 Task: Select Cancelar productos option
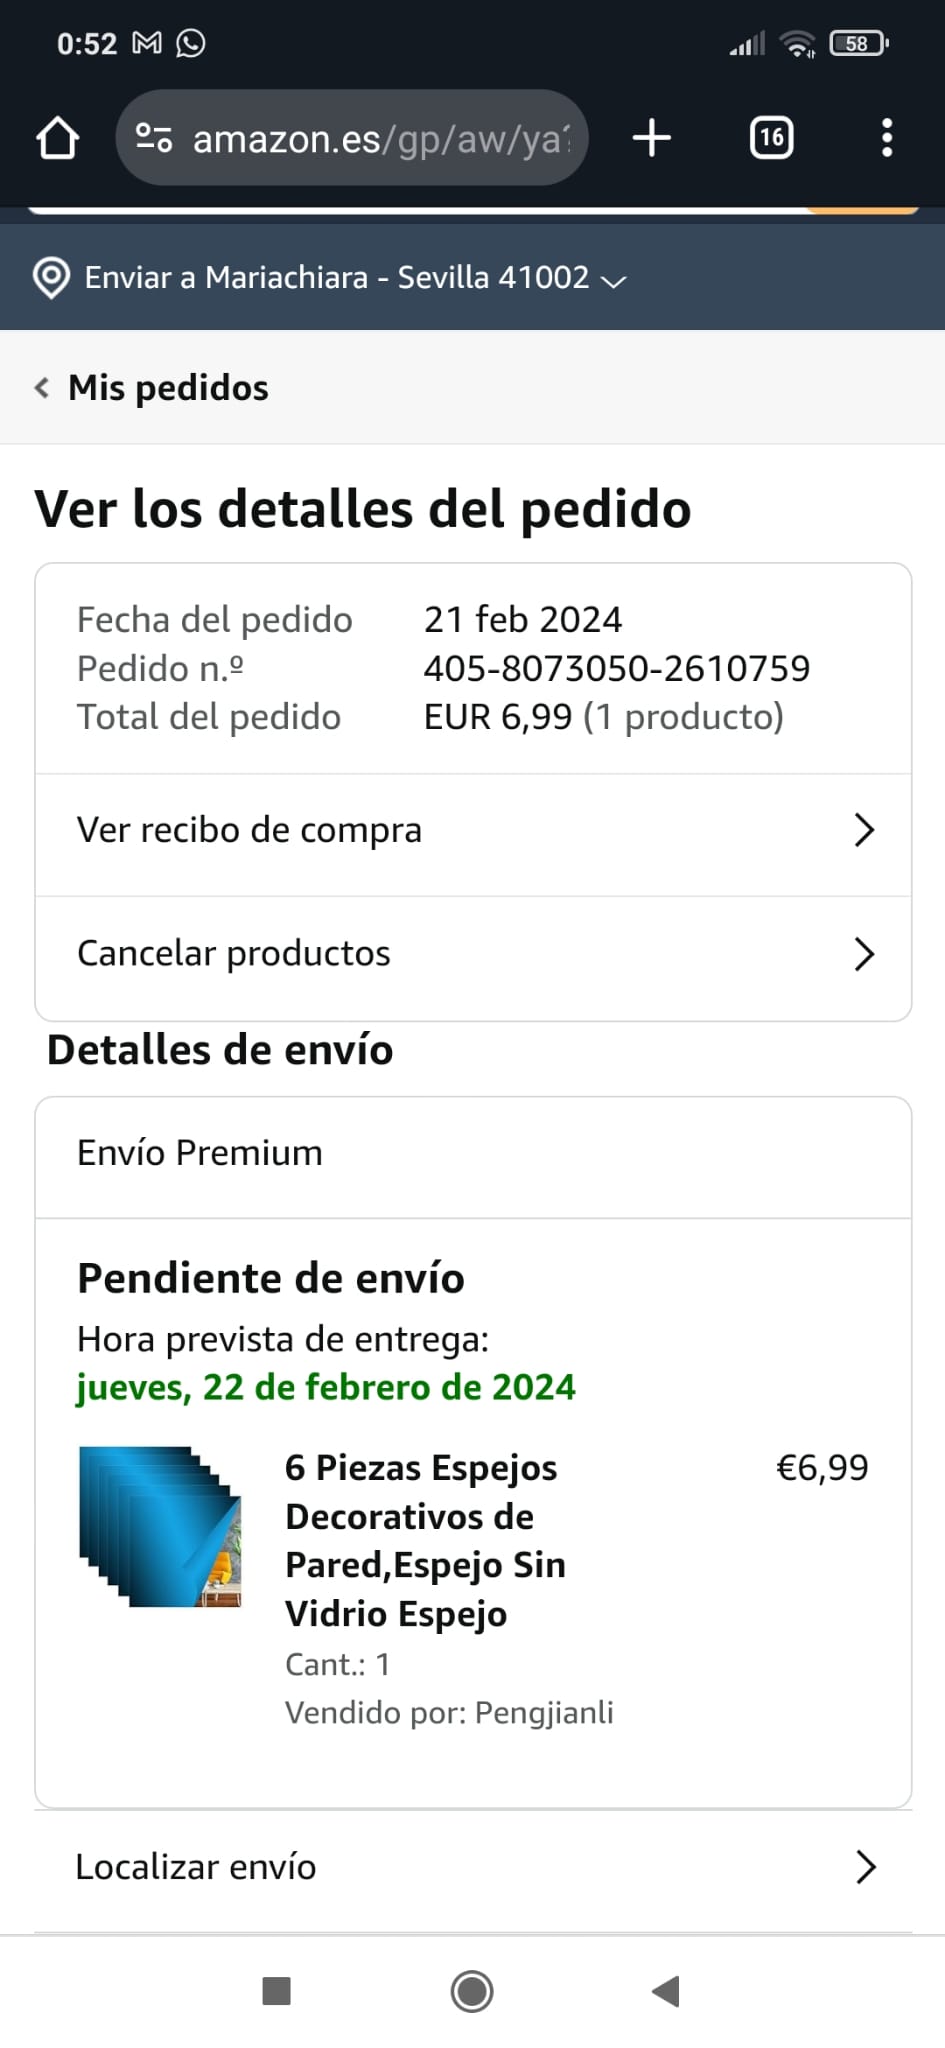point(234,954)
